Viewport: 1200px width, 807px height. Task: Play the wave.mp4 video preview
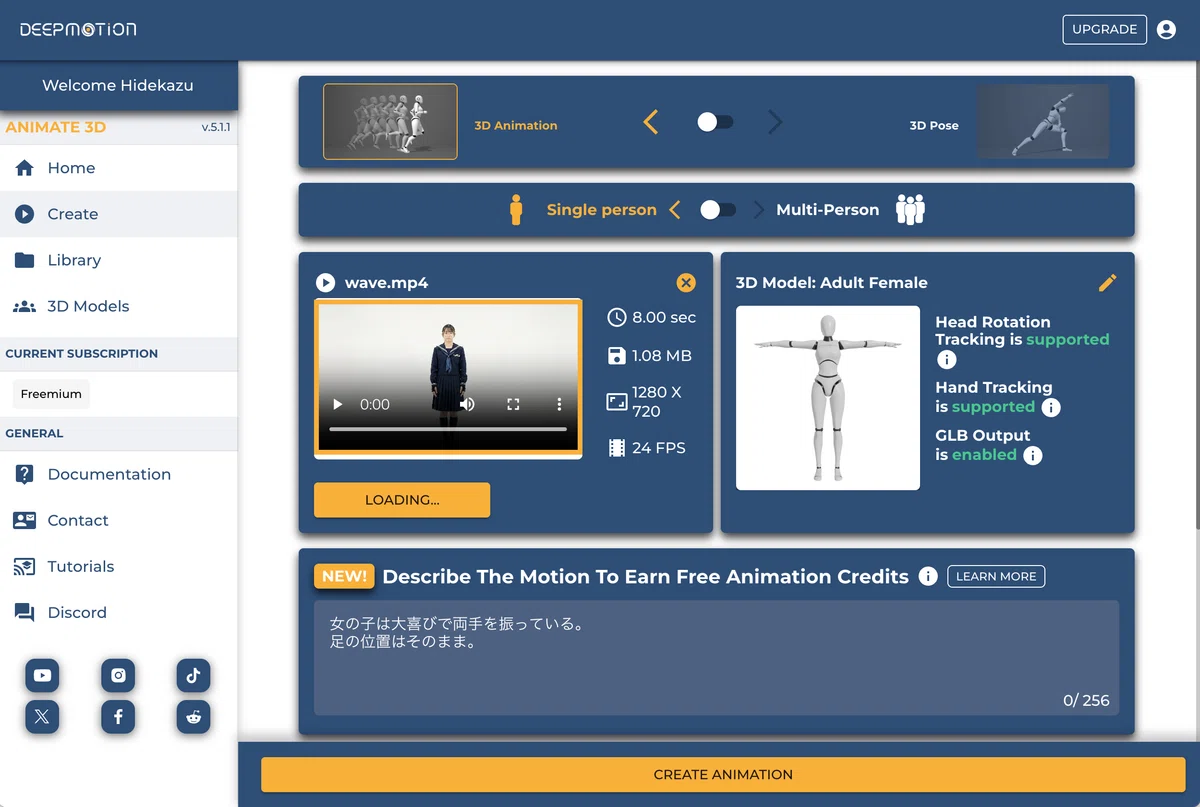click(x=338, y=405)
